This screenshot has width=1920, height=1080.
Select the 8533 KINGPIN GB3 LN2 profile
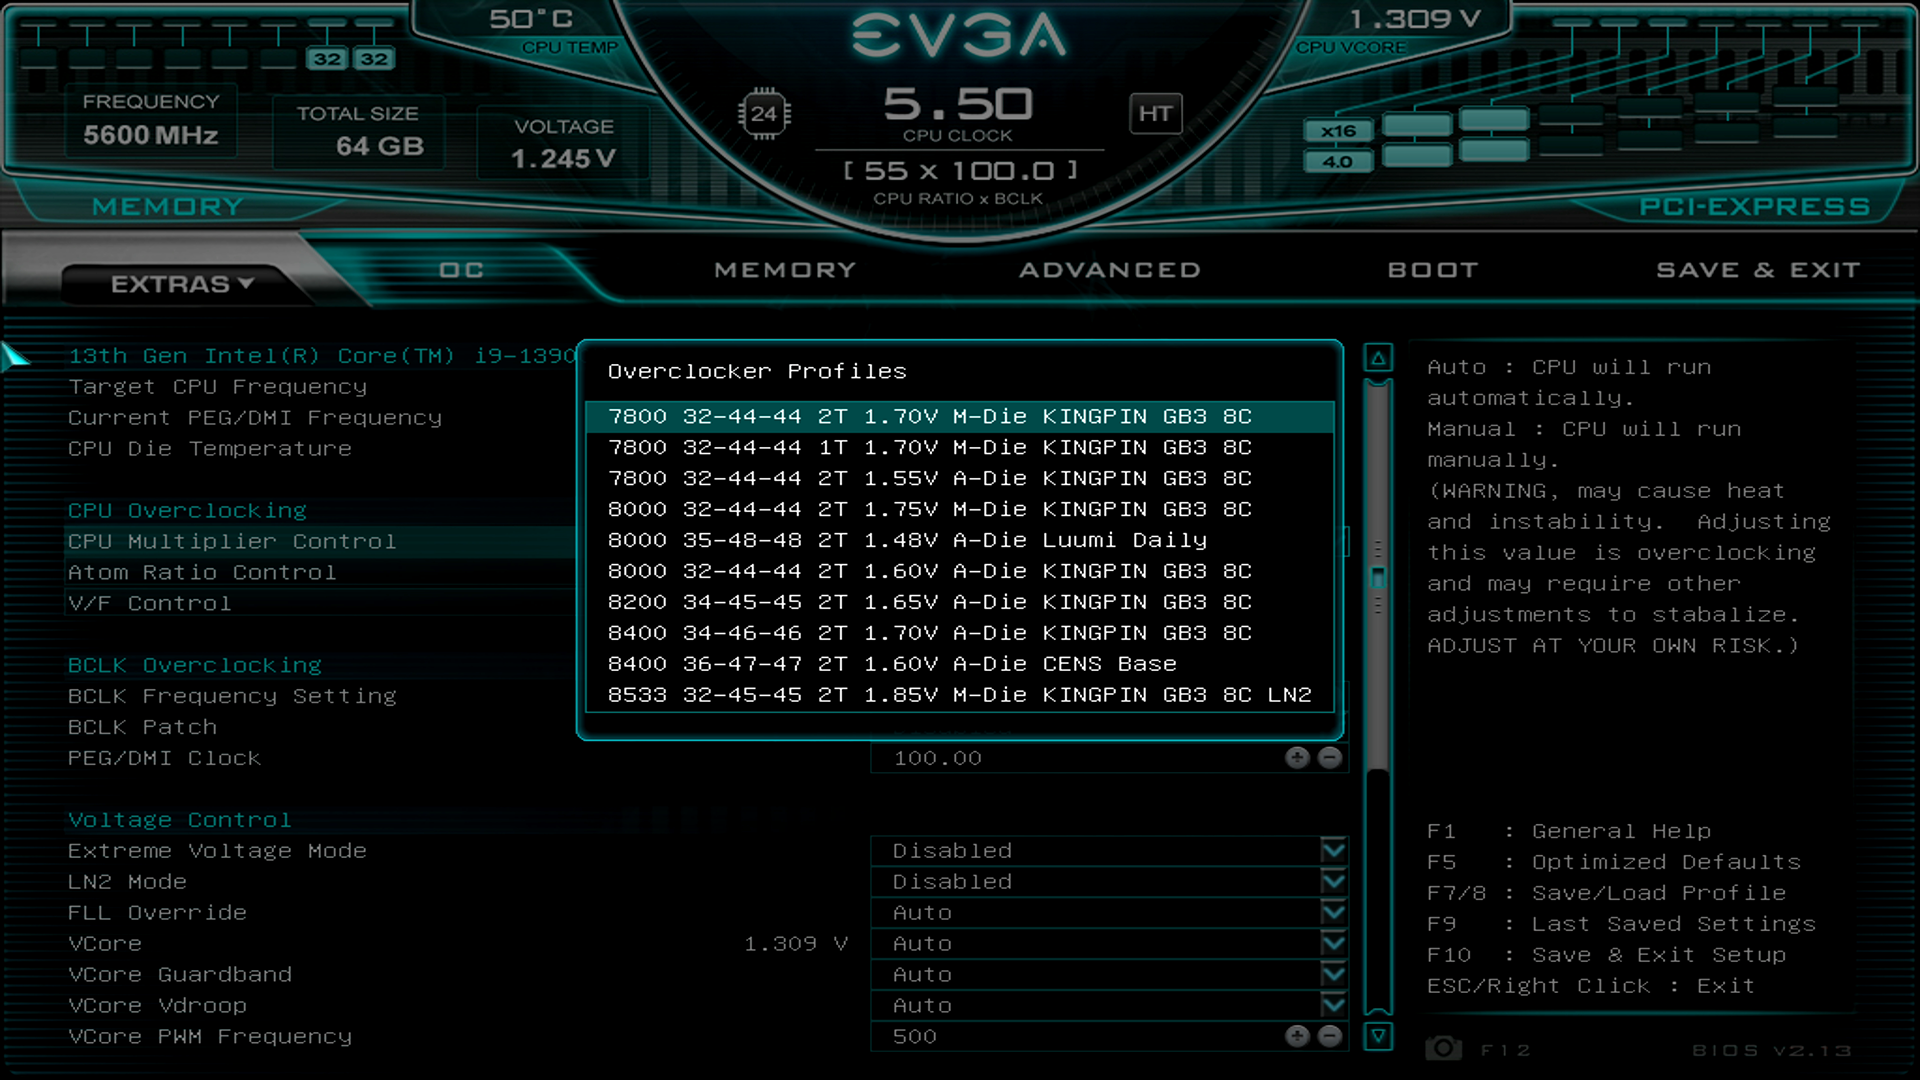[958, 694]
